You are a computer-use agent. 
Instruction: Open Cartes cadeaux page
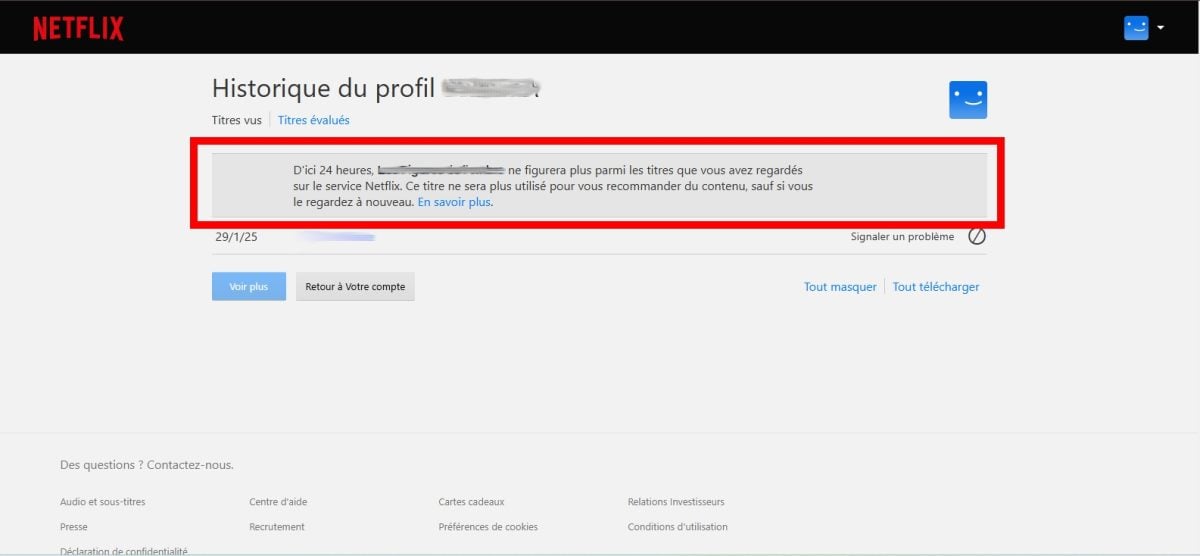[473, 502]
